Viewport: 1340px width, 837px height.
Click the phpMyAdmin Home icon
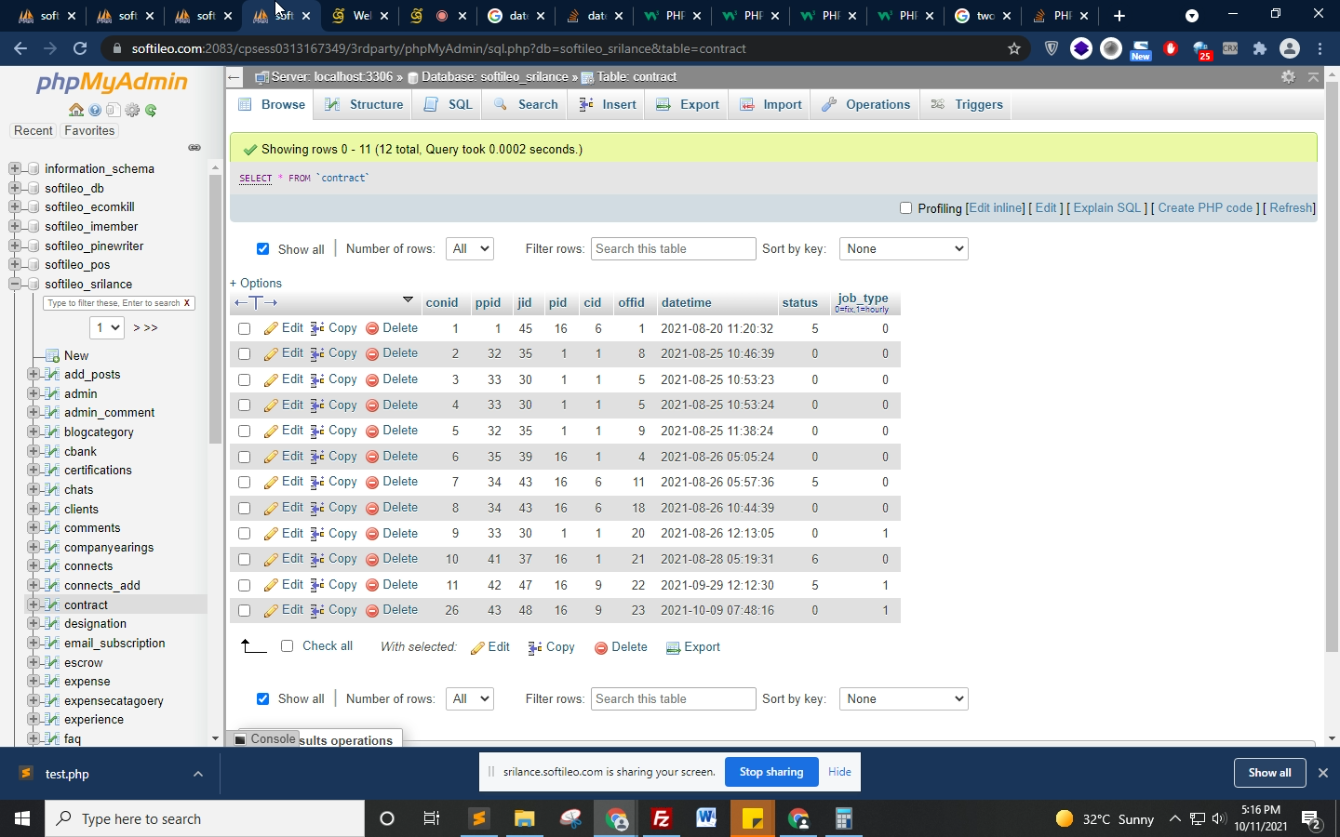[x=76, y=110]
